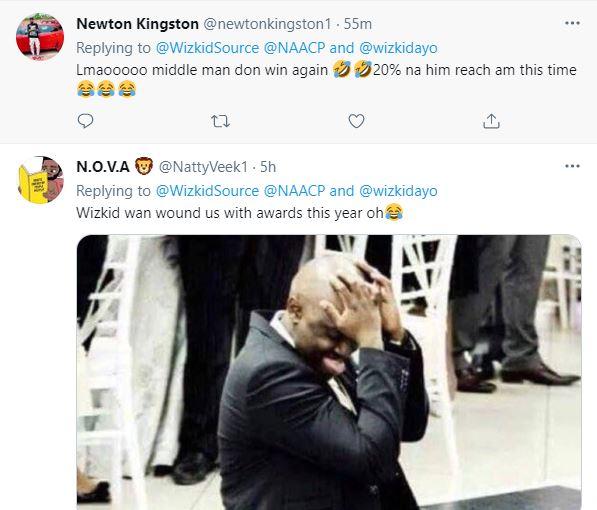The width and height of the screenshot is (597, 510).
Task: Open more options on N.O.V.A's tweet
Action: tap(572, 166)
